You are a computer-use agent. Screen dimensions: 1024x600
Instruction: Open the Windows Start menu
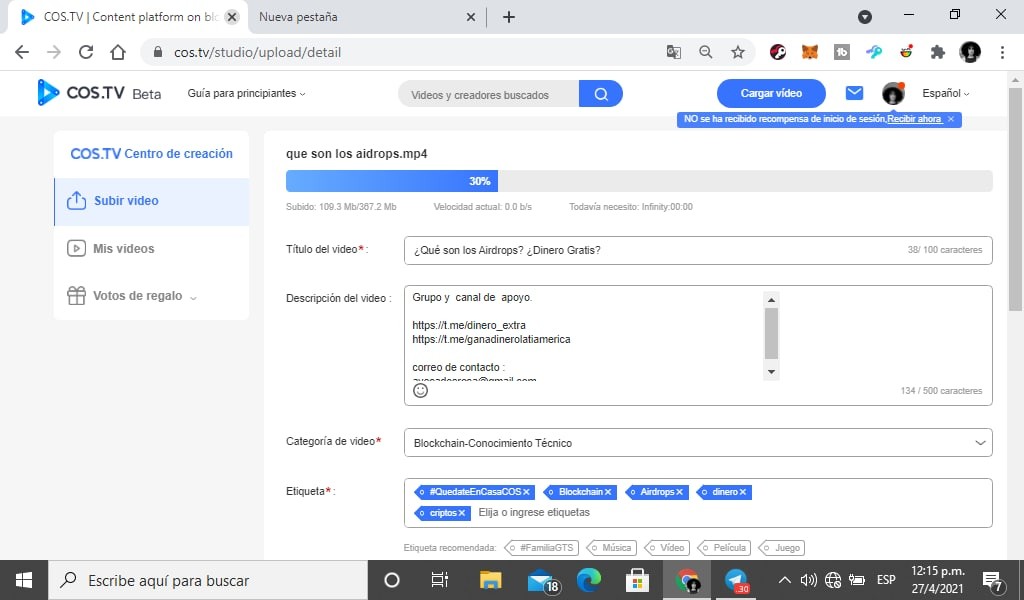coord(24,580)
